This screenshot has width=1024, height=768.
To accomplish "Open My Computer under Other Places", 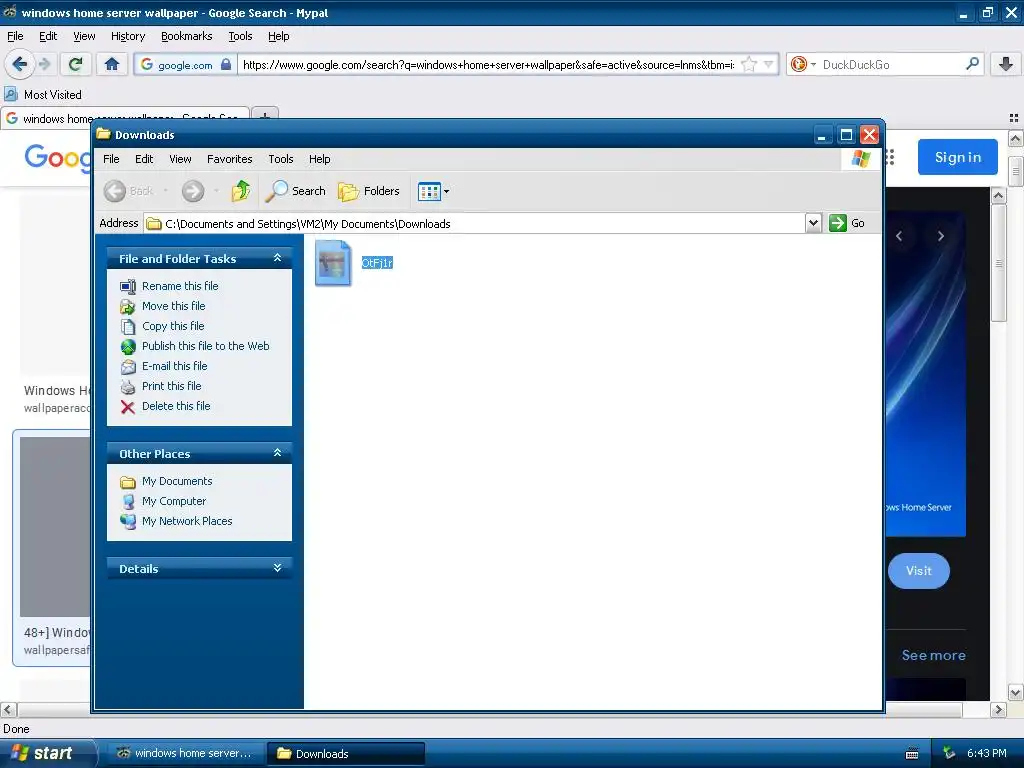I will tap(174, 501).
